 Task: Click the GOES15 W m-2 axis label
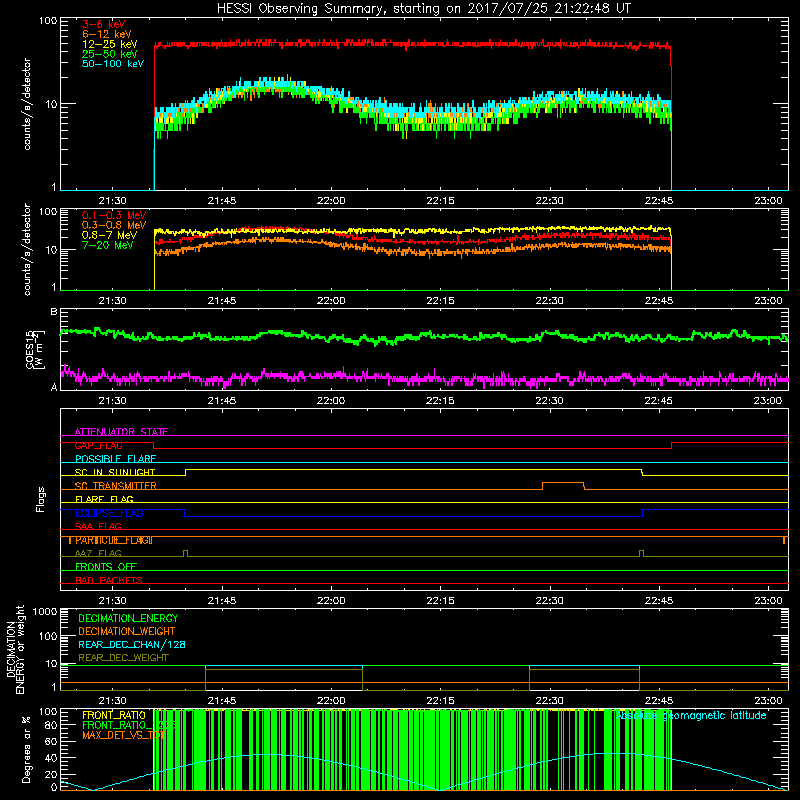[35, 349]
